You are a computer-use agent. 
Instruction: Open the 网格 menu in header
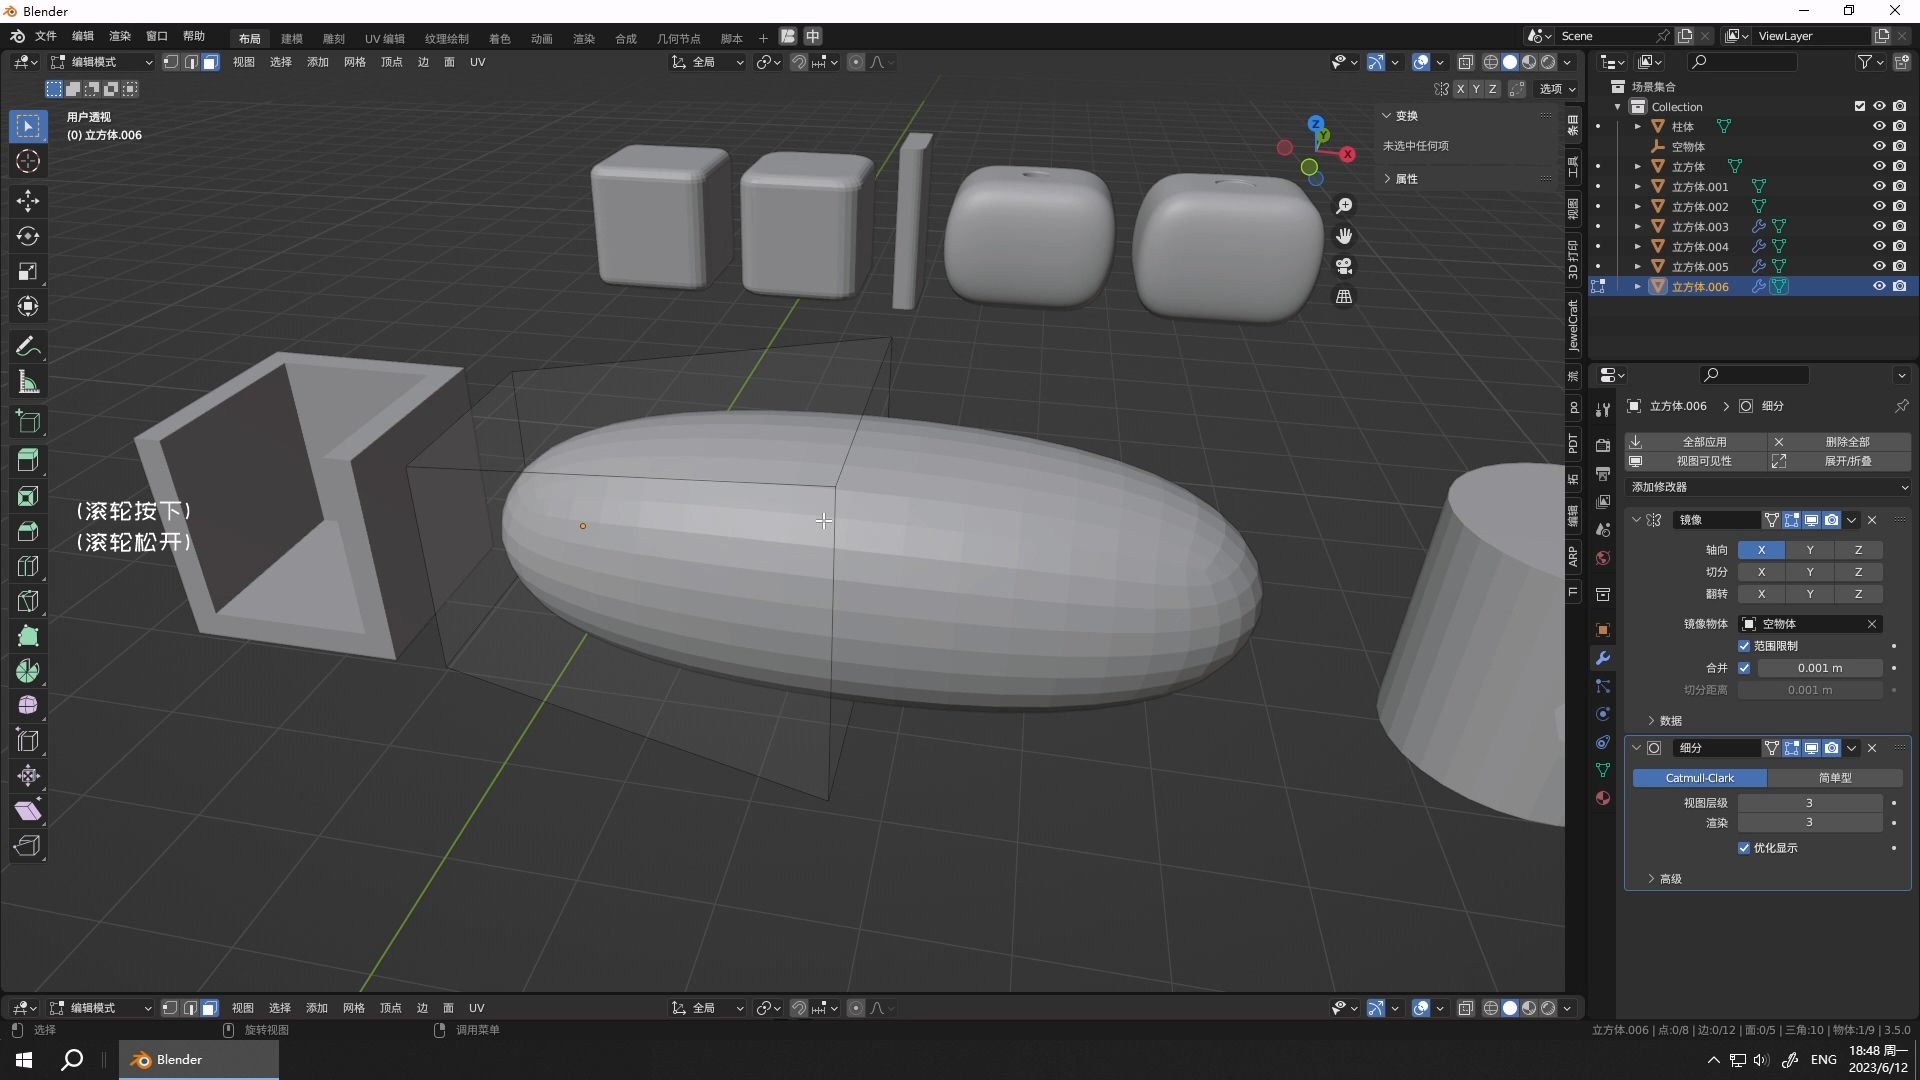point(354,62)
